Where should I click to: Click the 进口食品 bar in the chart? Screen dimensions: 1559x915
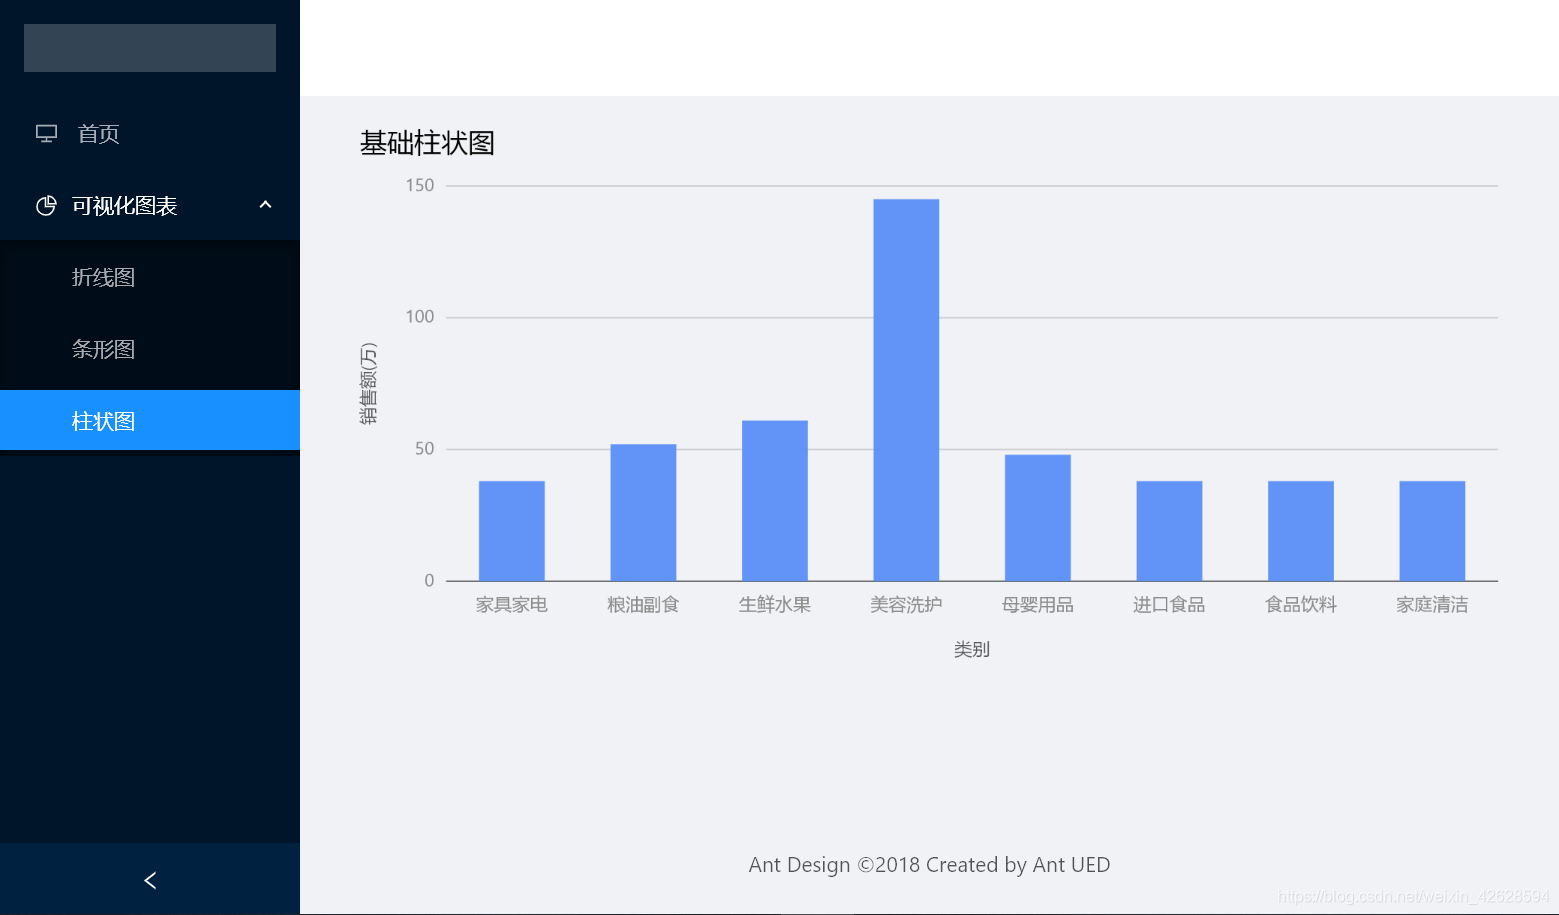point(1169,531)
